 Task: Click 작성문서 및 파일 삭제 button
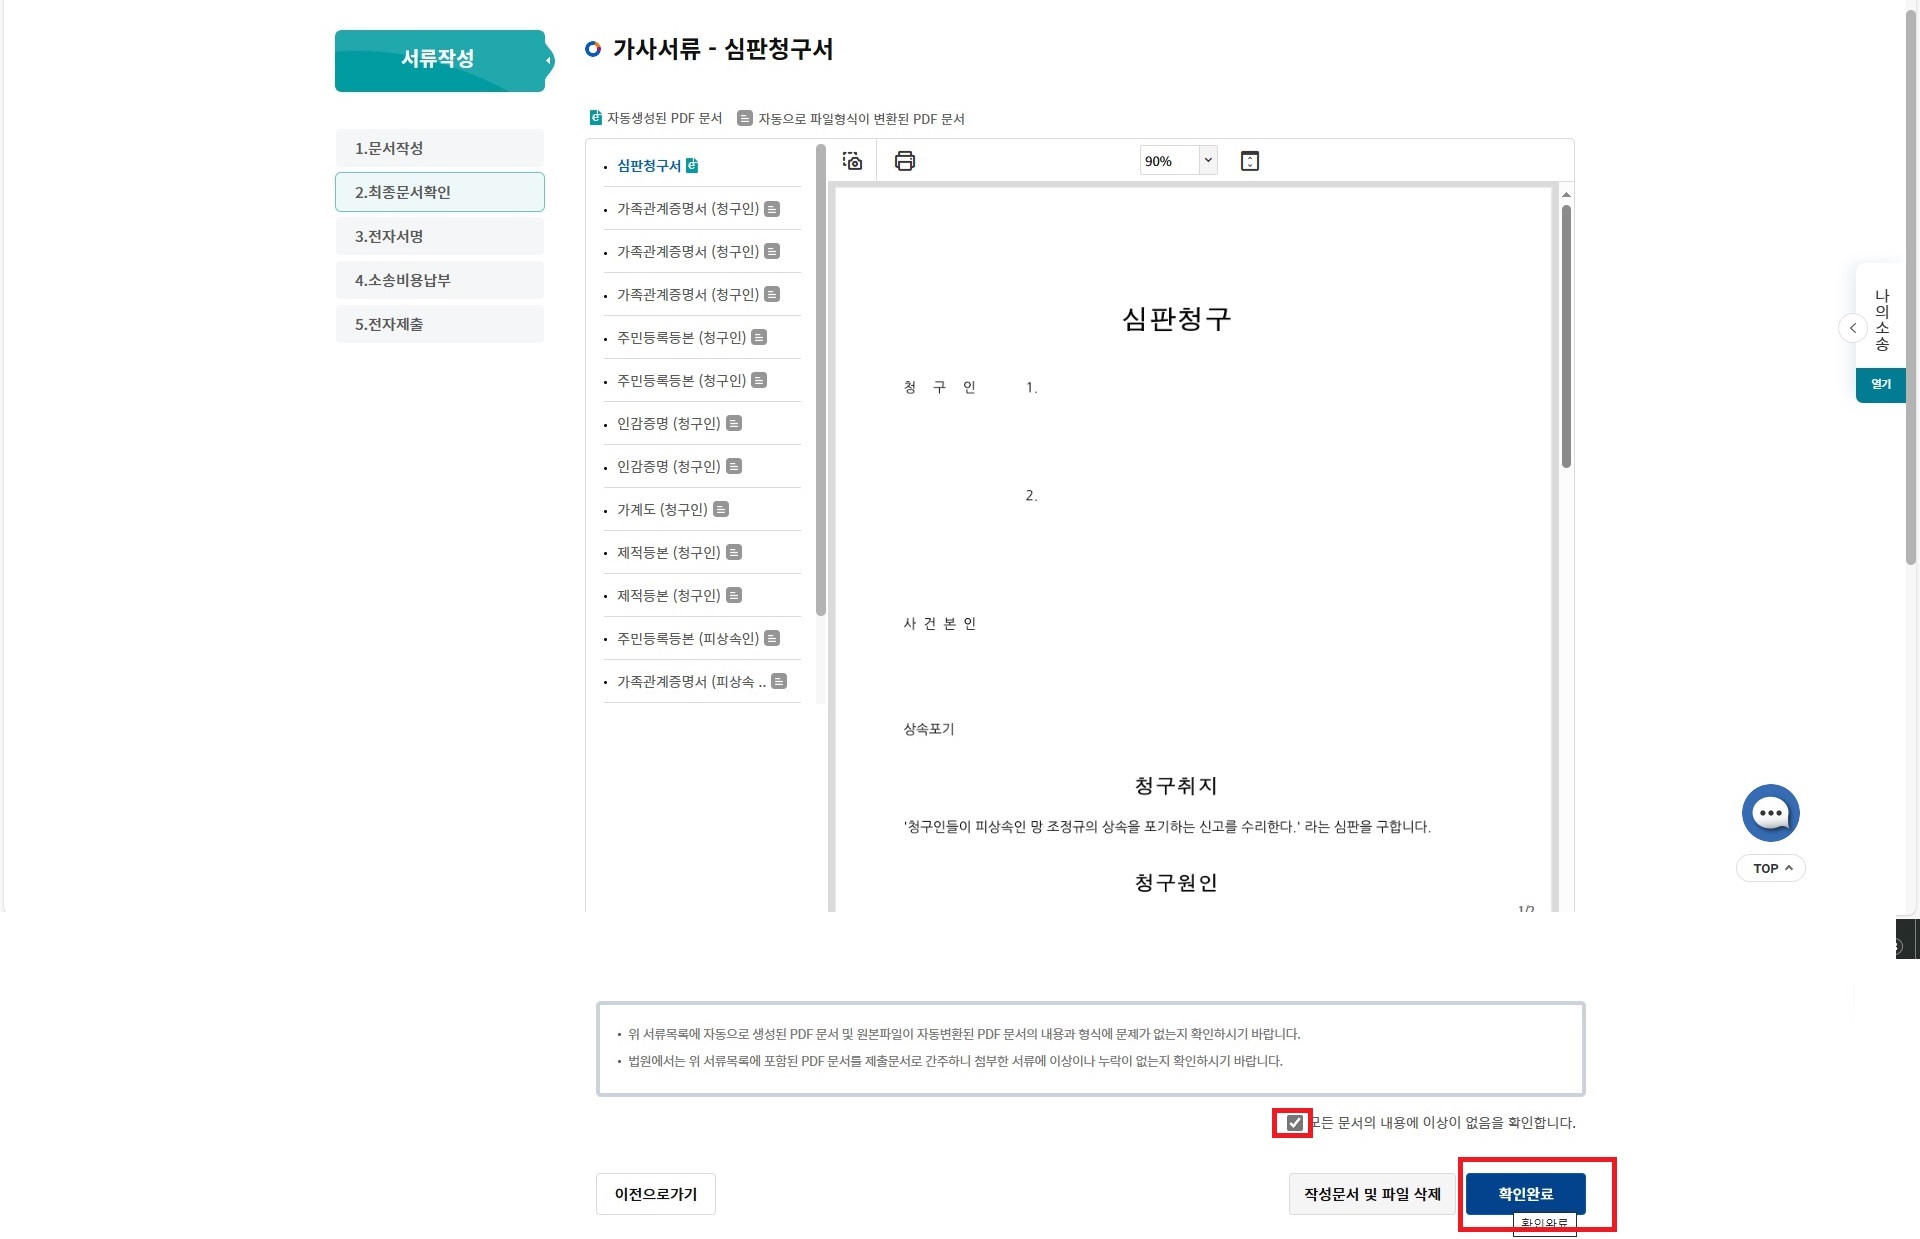coord(1371,1193)
